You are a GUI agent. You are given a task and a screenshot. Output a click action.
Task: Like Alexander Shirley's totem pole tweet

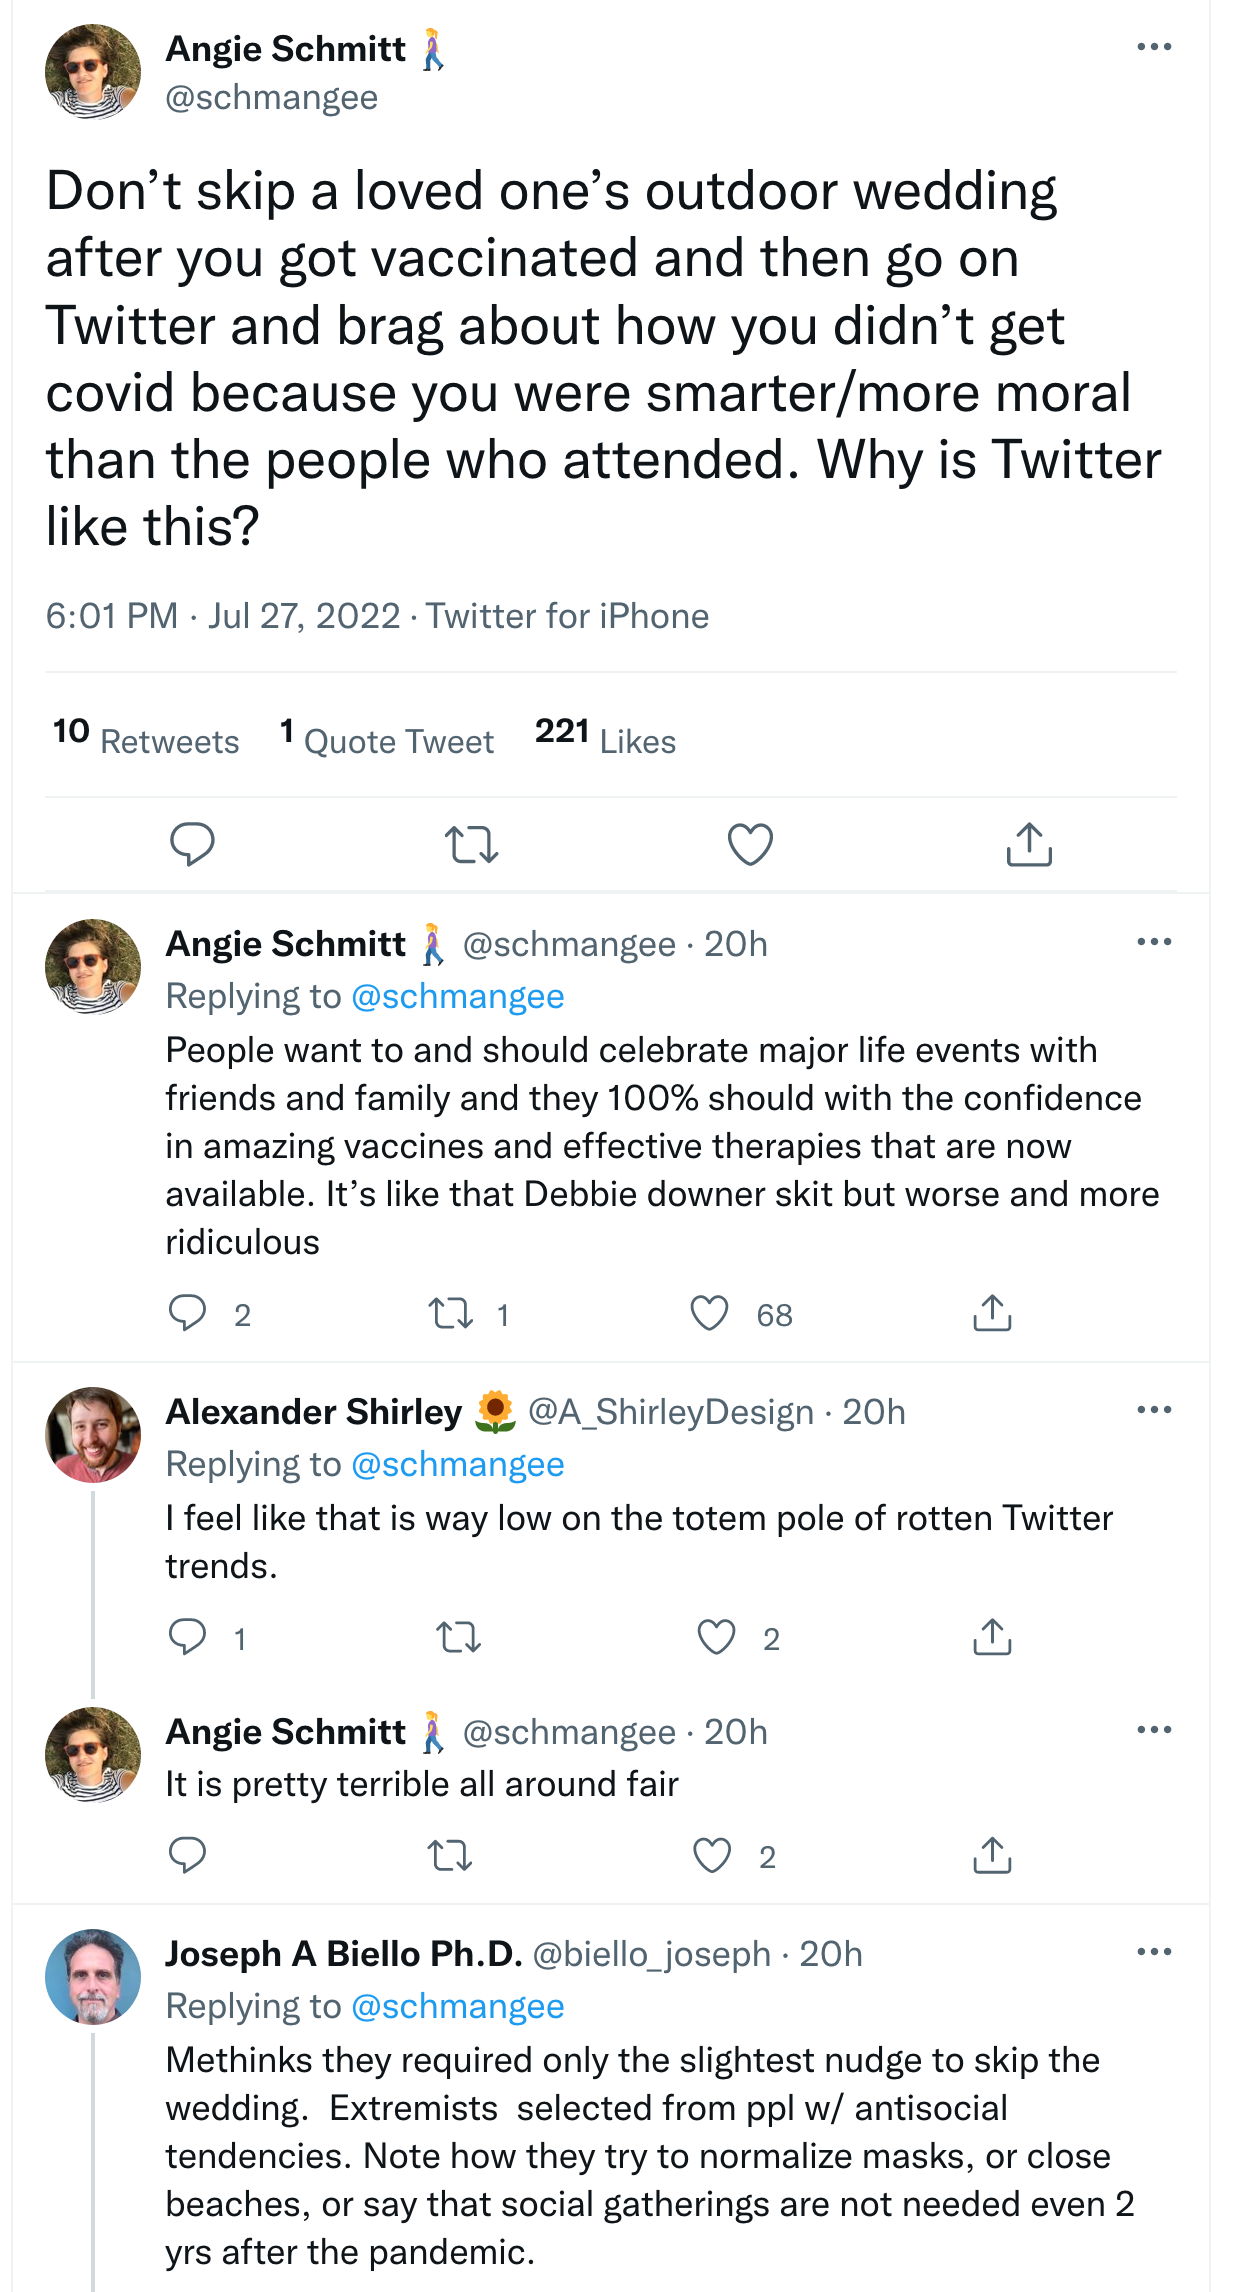point(716,1637)
